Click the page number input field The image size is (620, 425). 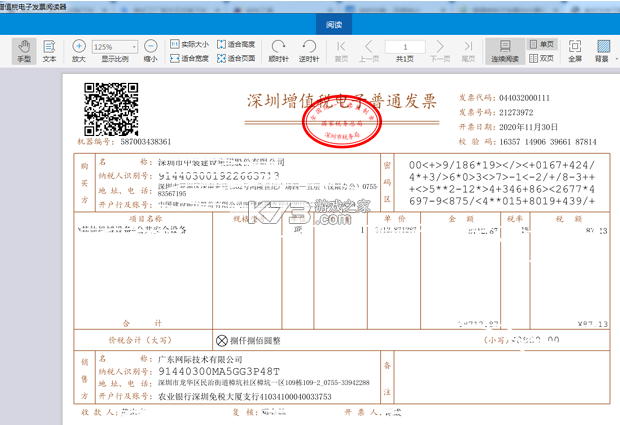point(405,47)
